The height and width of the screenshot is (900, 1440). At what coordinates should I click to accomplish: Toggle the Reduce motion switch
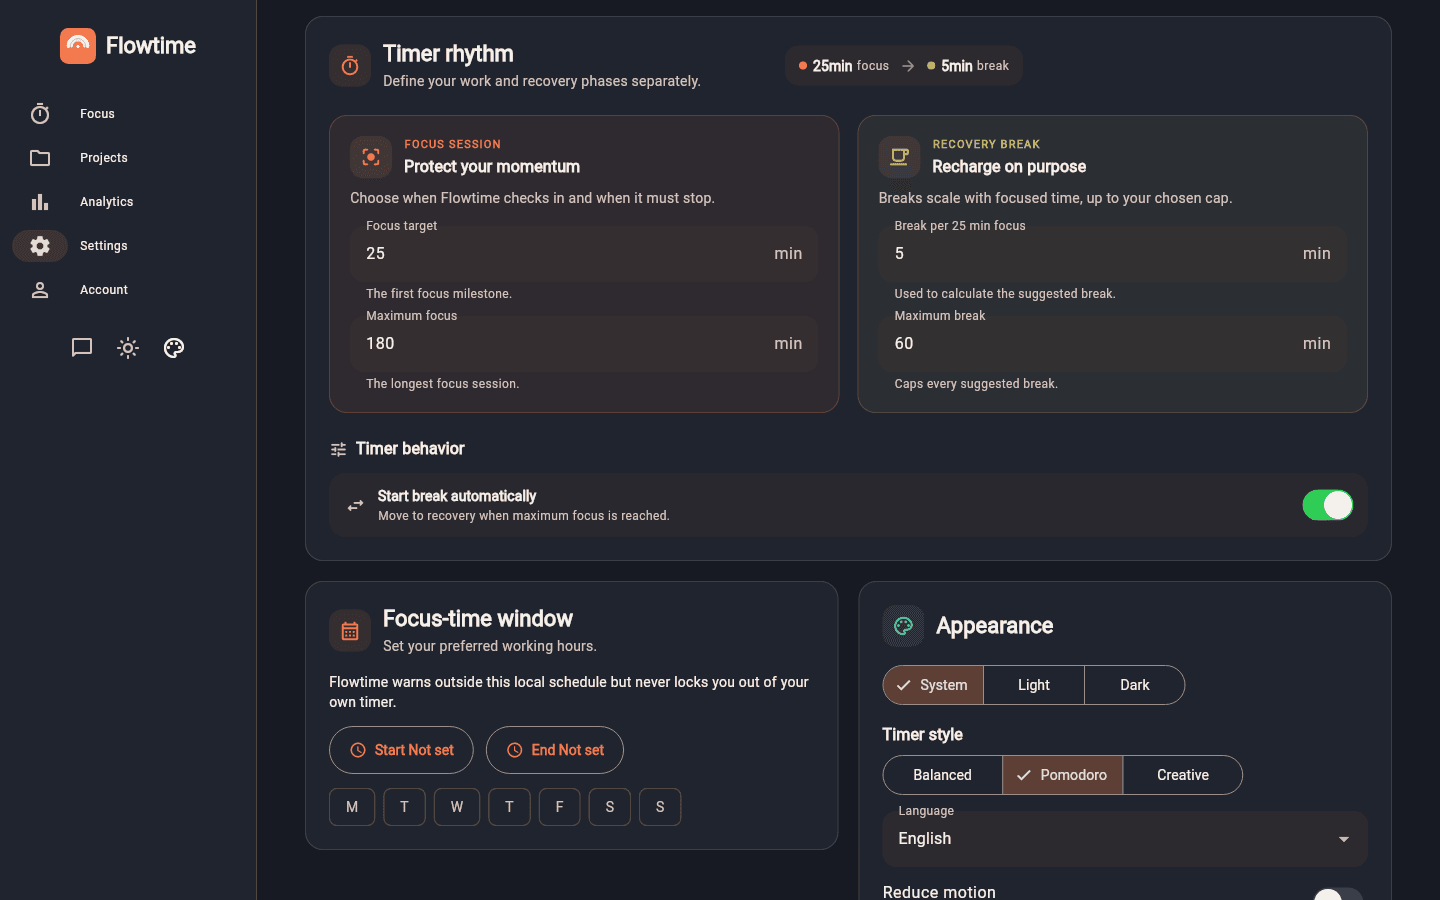(1338, 894)
